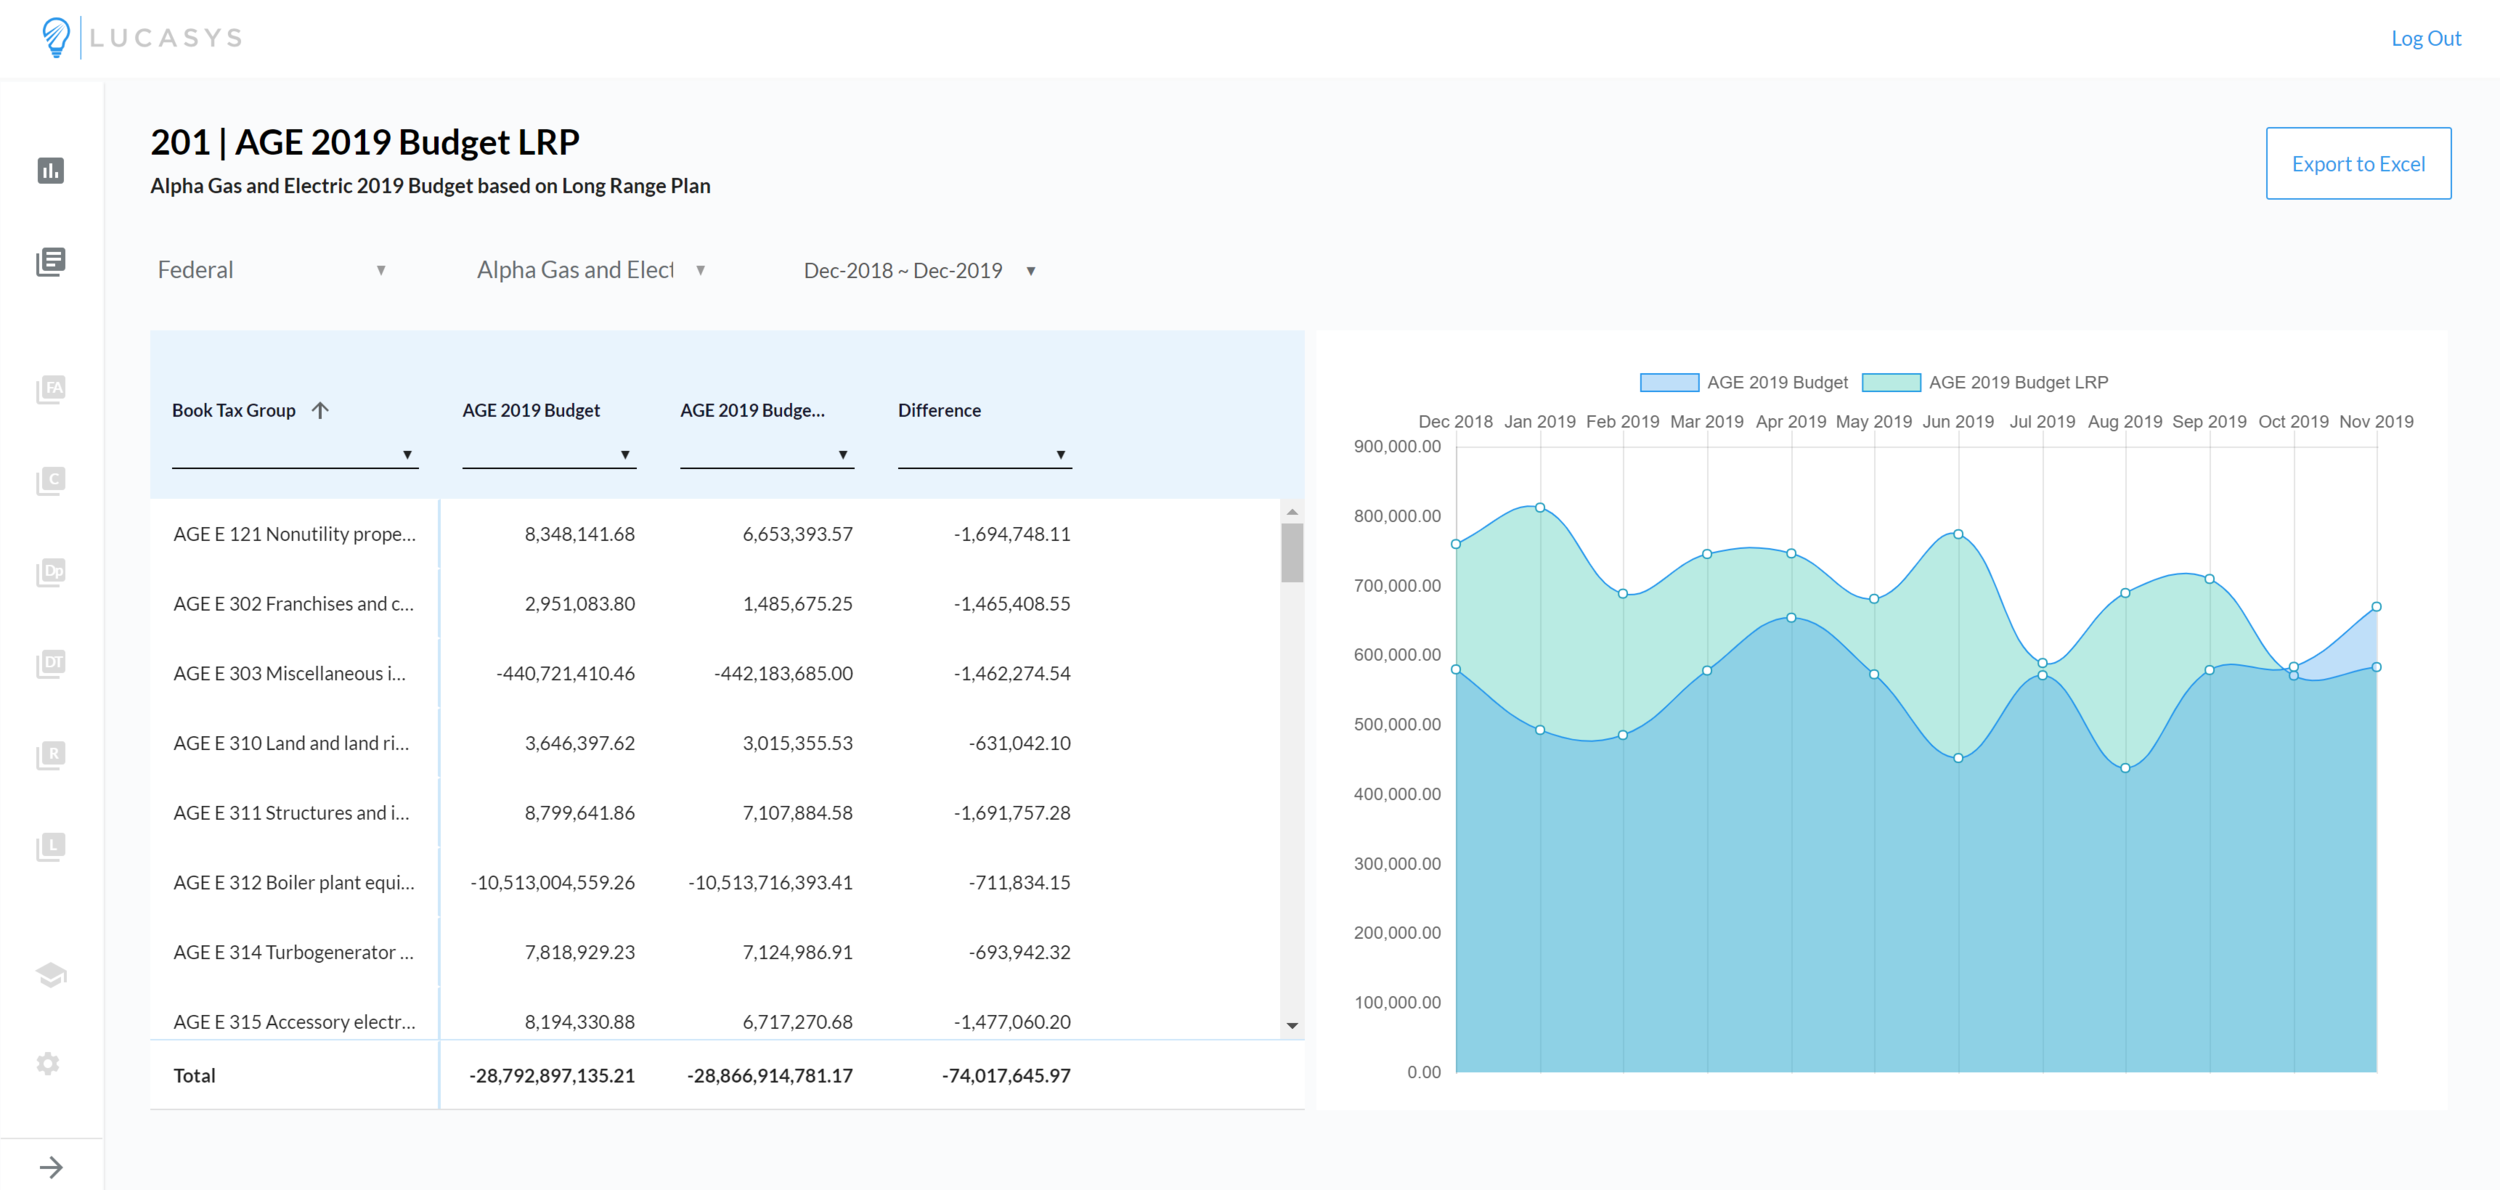Viewport: 2500px width, 1190px height.
Task: Click the graduation cap training icon
Action: (51, 974)
